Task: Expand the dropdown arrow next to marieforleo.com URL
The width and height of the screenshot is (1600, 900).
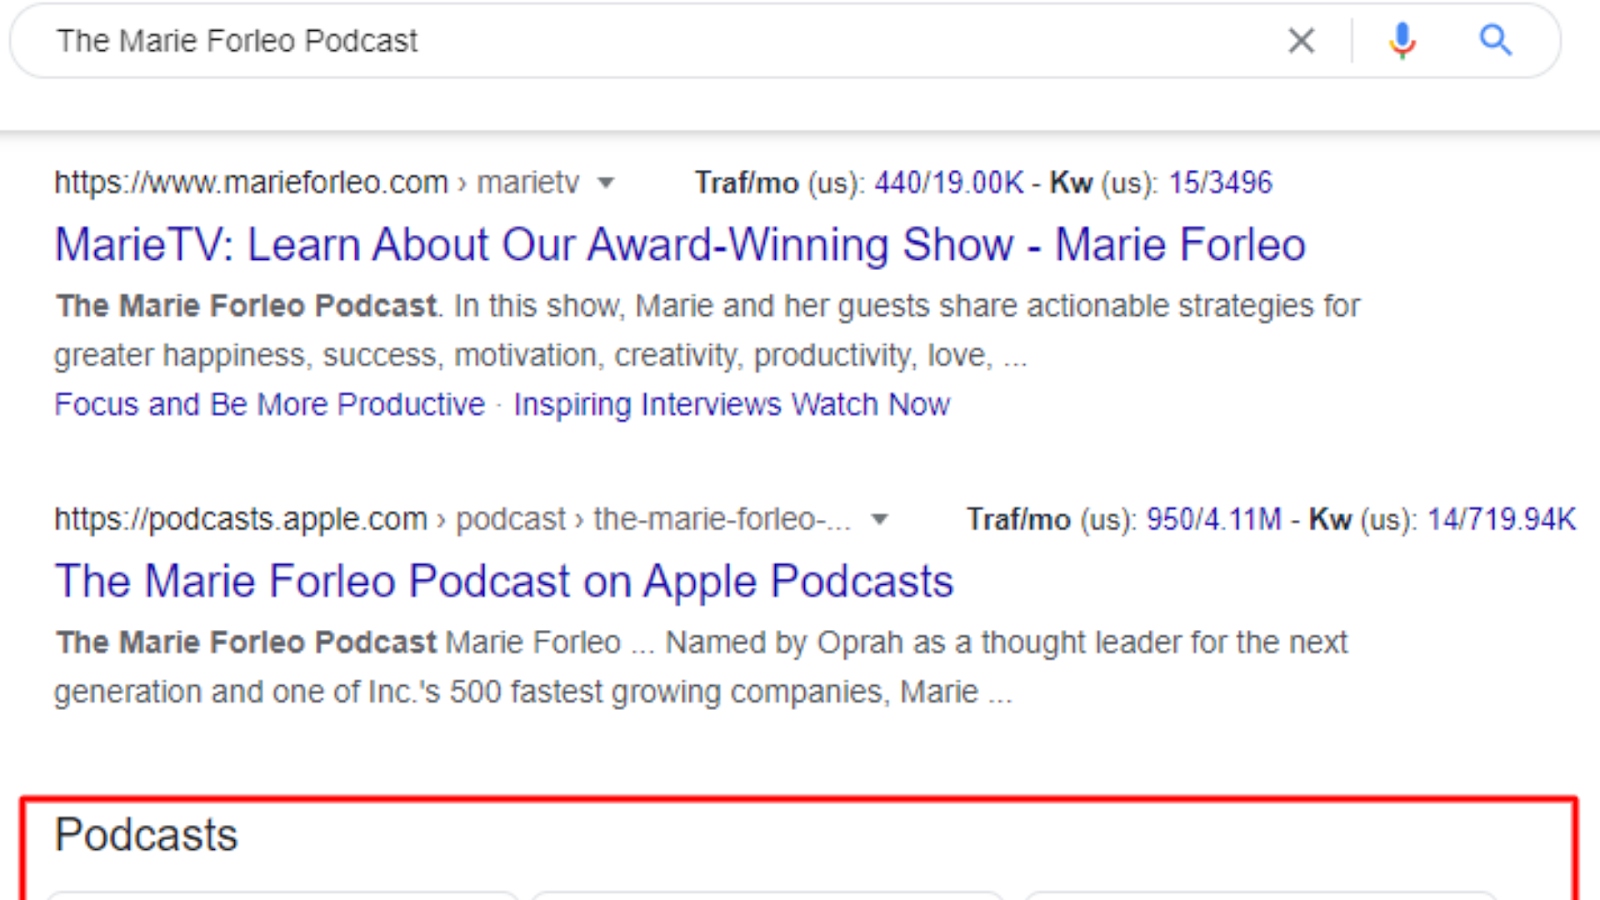Action: tap(605, 183)
